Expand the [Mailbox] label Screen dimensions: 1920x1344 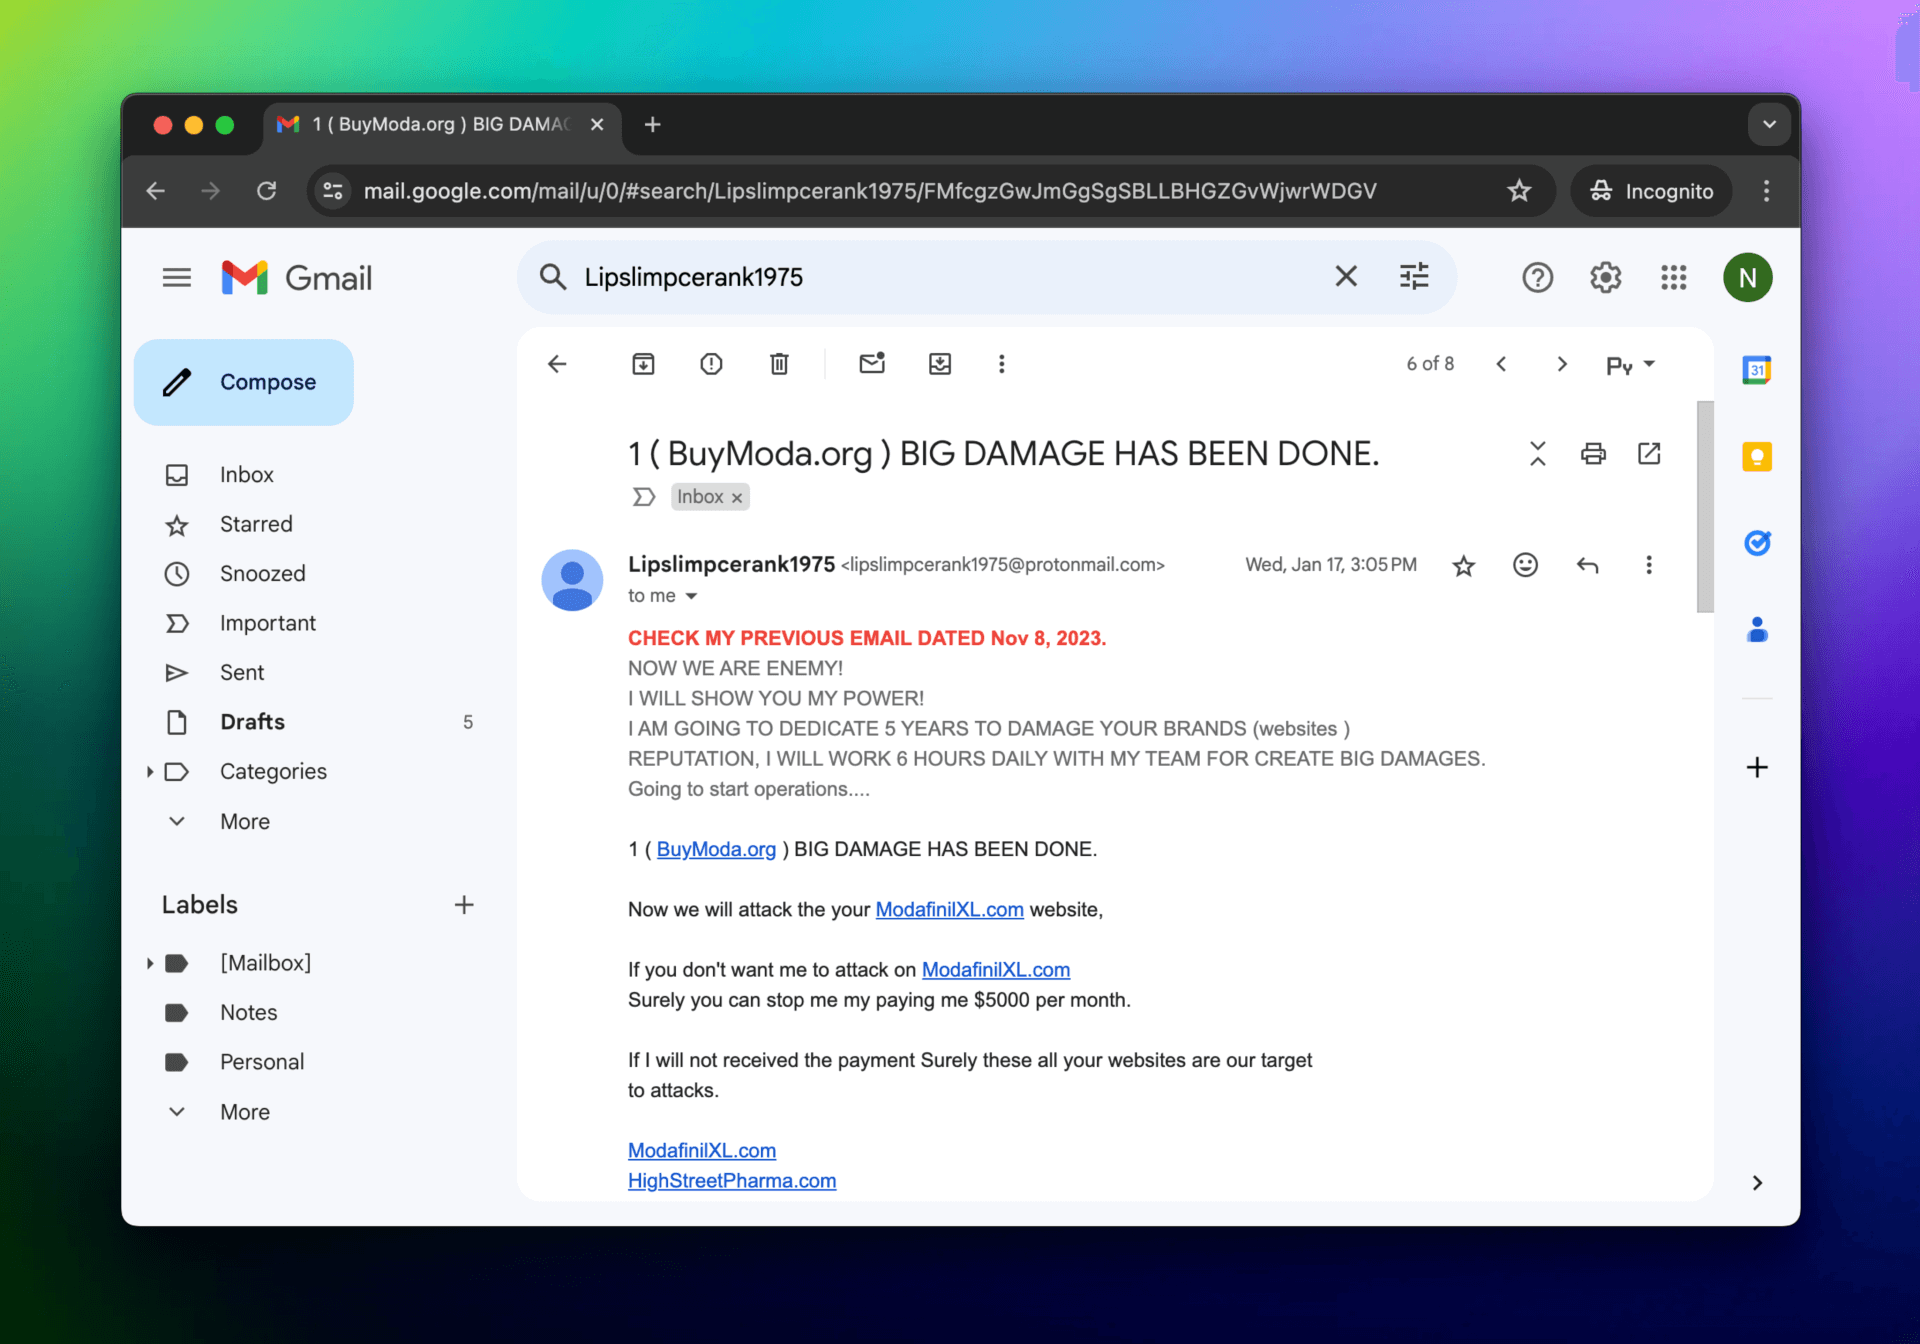[149, 963]
